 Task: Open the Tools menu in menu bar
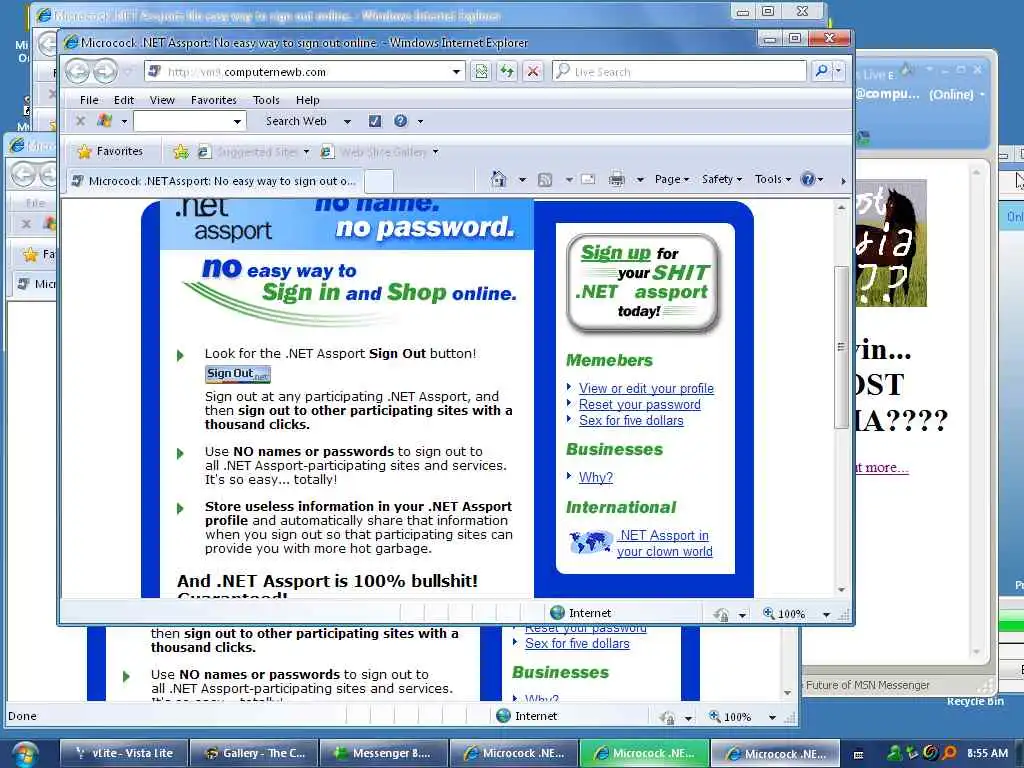[266, 100]
